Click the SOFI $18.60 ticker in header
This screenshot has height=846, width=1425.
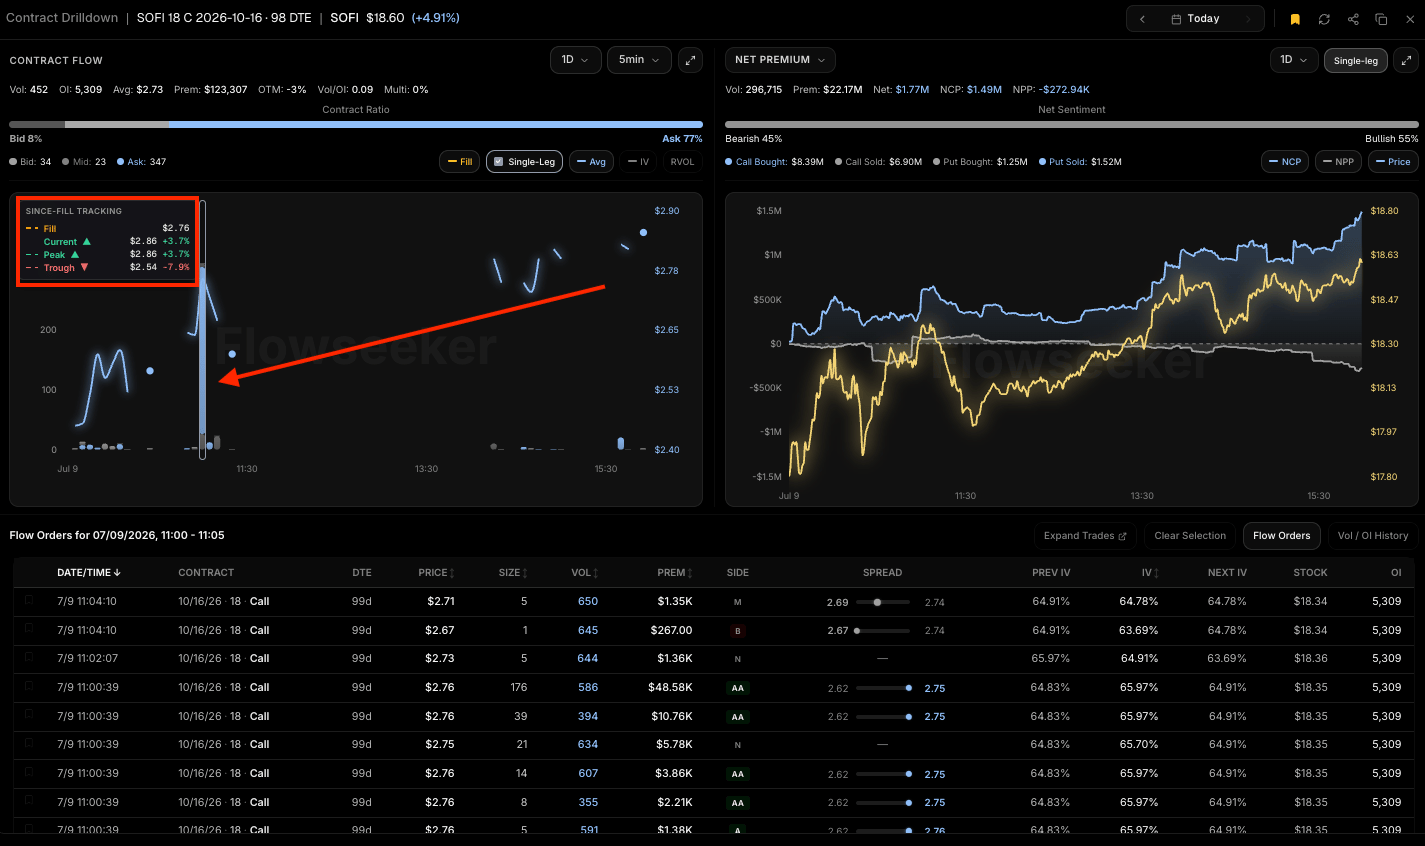click(x=367, y=18)
